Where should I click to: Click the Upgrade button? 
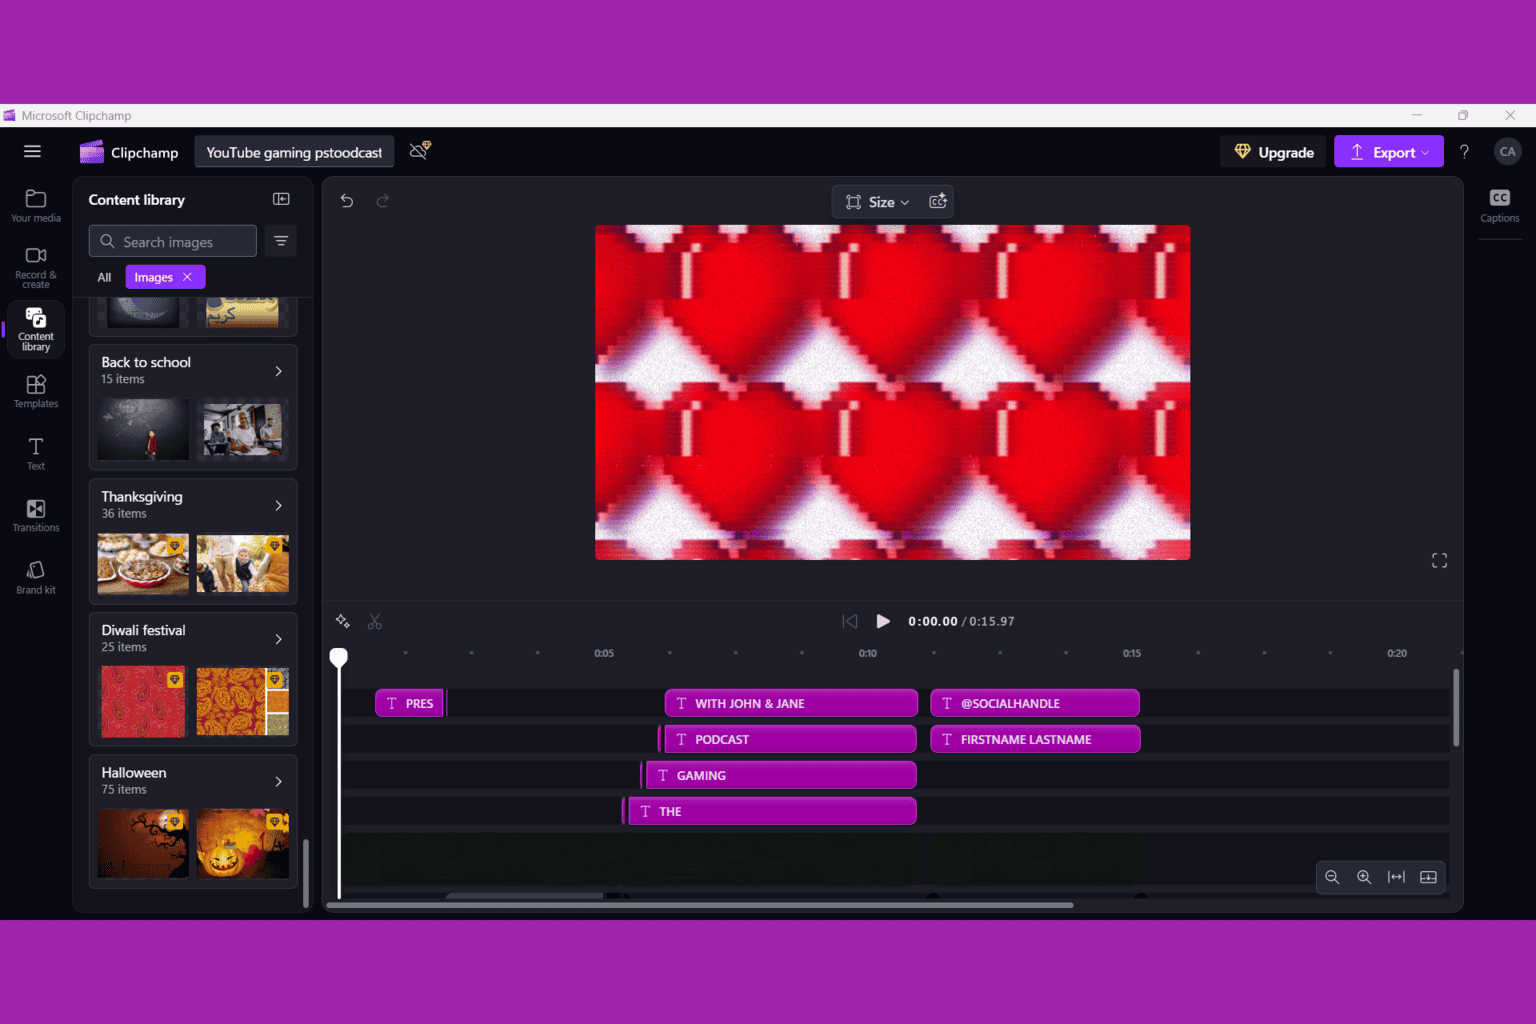[x=1274, y=152]
